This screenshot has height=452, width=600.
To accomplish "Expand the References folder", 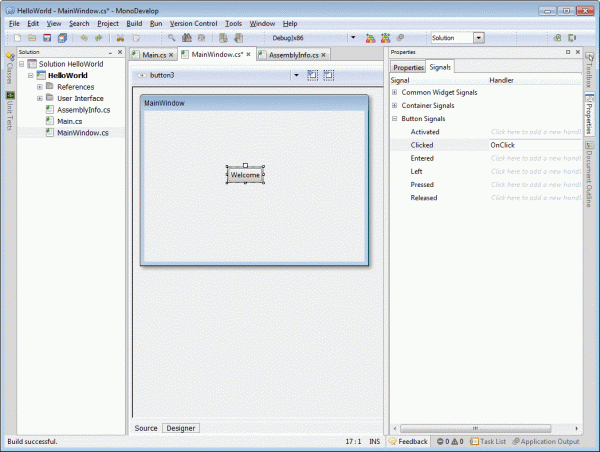I will (40, 87).
